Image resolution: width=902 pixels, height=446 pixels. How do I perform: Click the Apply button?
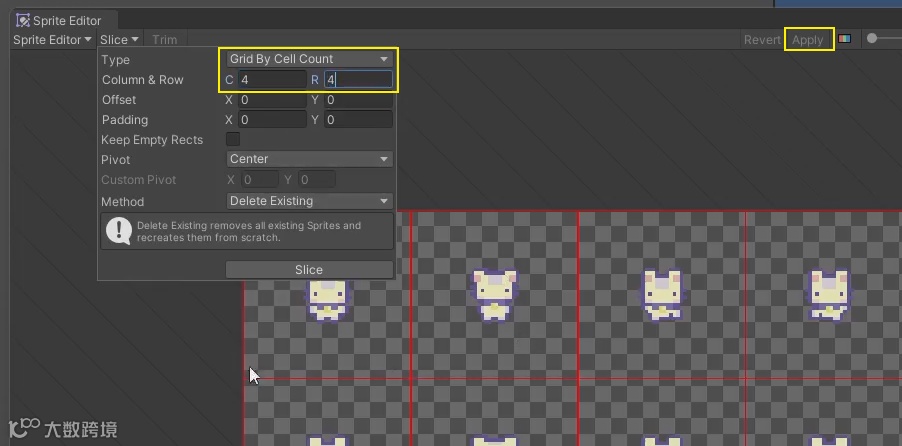[x=808, y=40]
